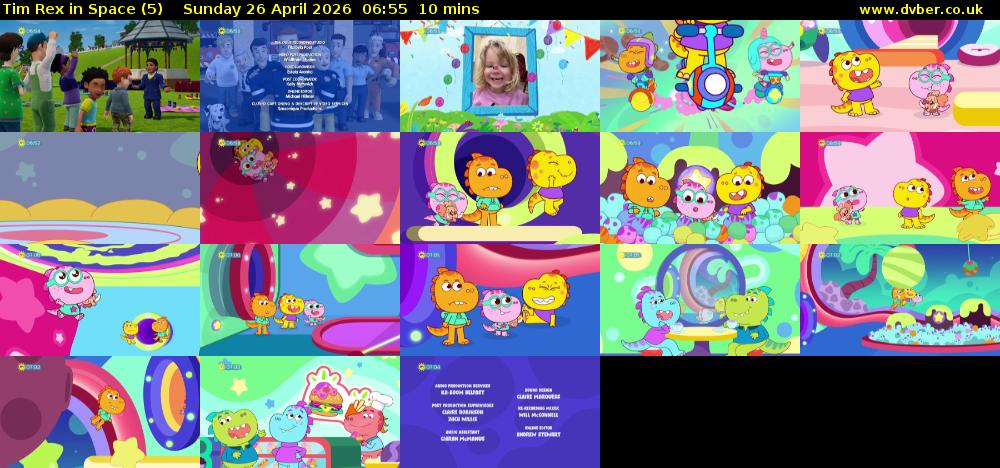
Task: Select the pink star backdrop thumbnail
Action: (x=900, y=188)
